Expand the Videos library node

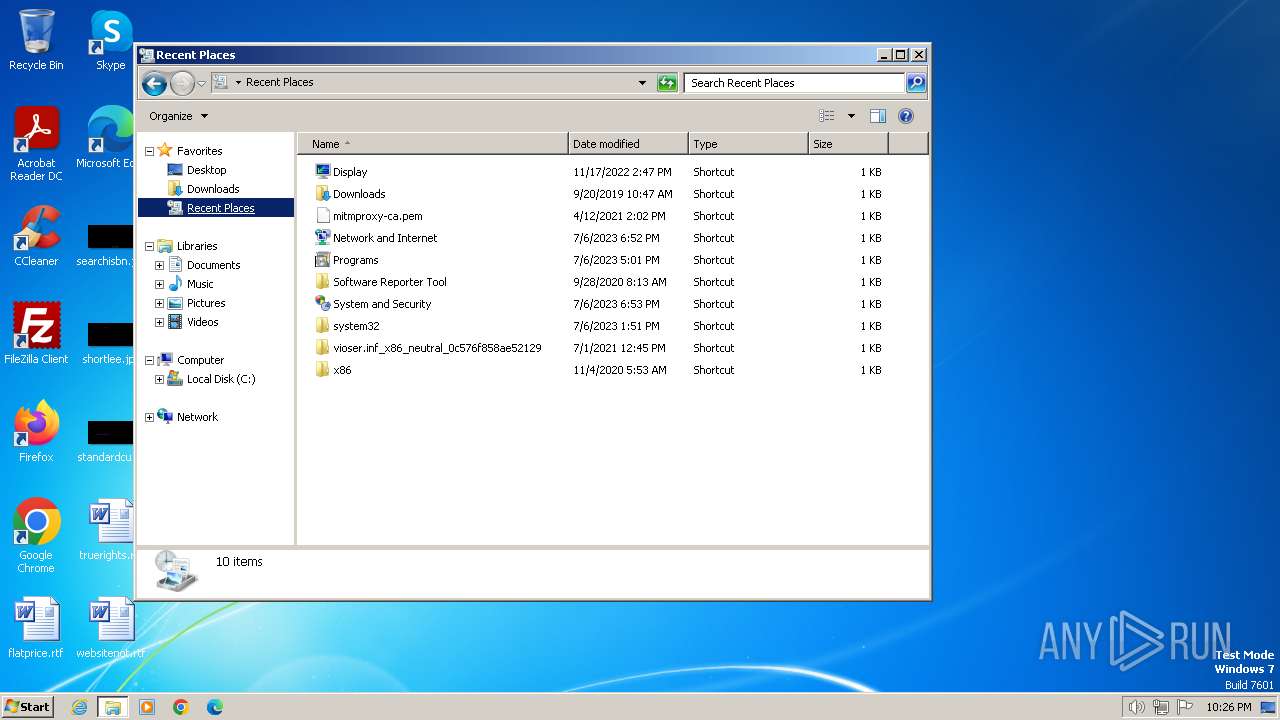pyautogui.click(x=159, y=322)
